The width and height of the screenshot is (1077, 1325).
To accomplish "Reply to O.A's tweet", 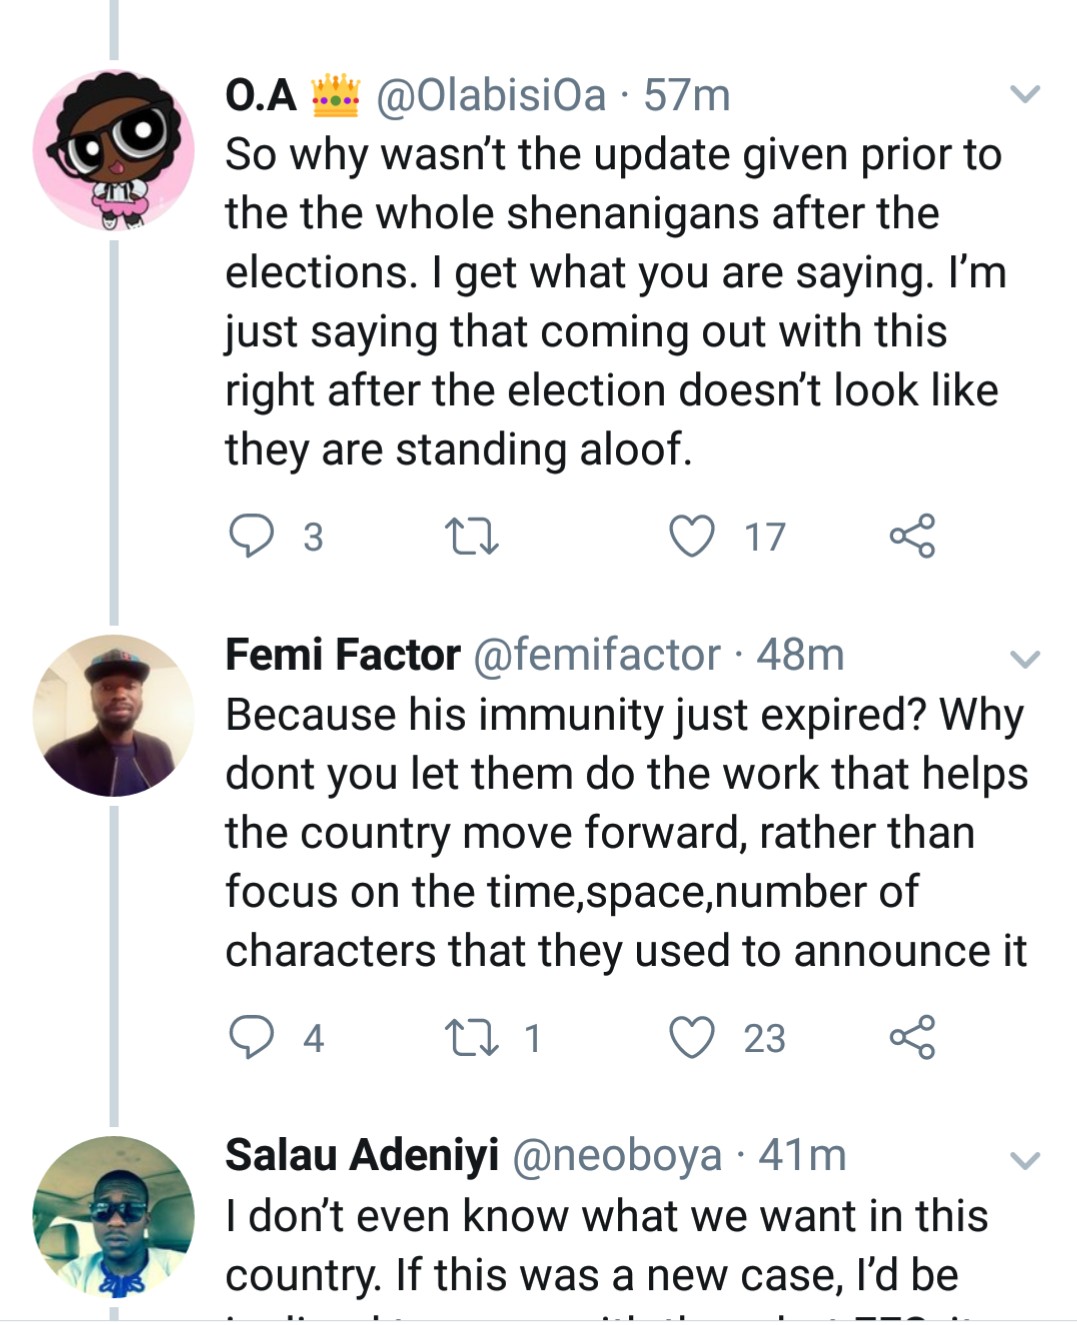I will click(252, 536).
